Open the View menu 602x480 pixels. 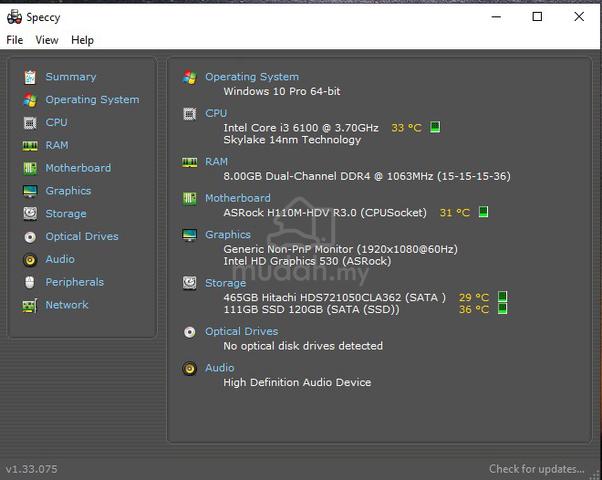[47, 40]
